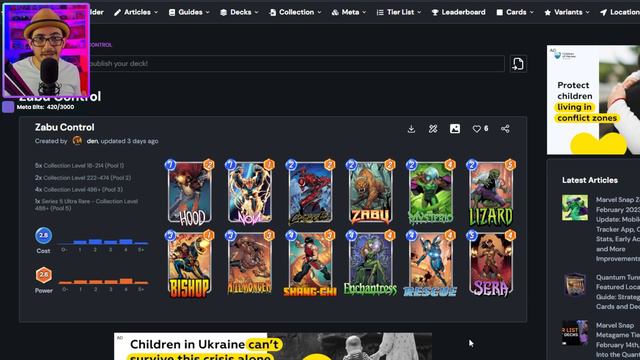Click the Guides book icon
The height and width of the screenshot is (360, 640).
[x=172, y=13]
